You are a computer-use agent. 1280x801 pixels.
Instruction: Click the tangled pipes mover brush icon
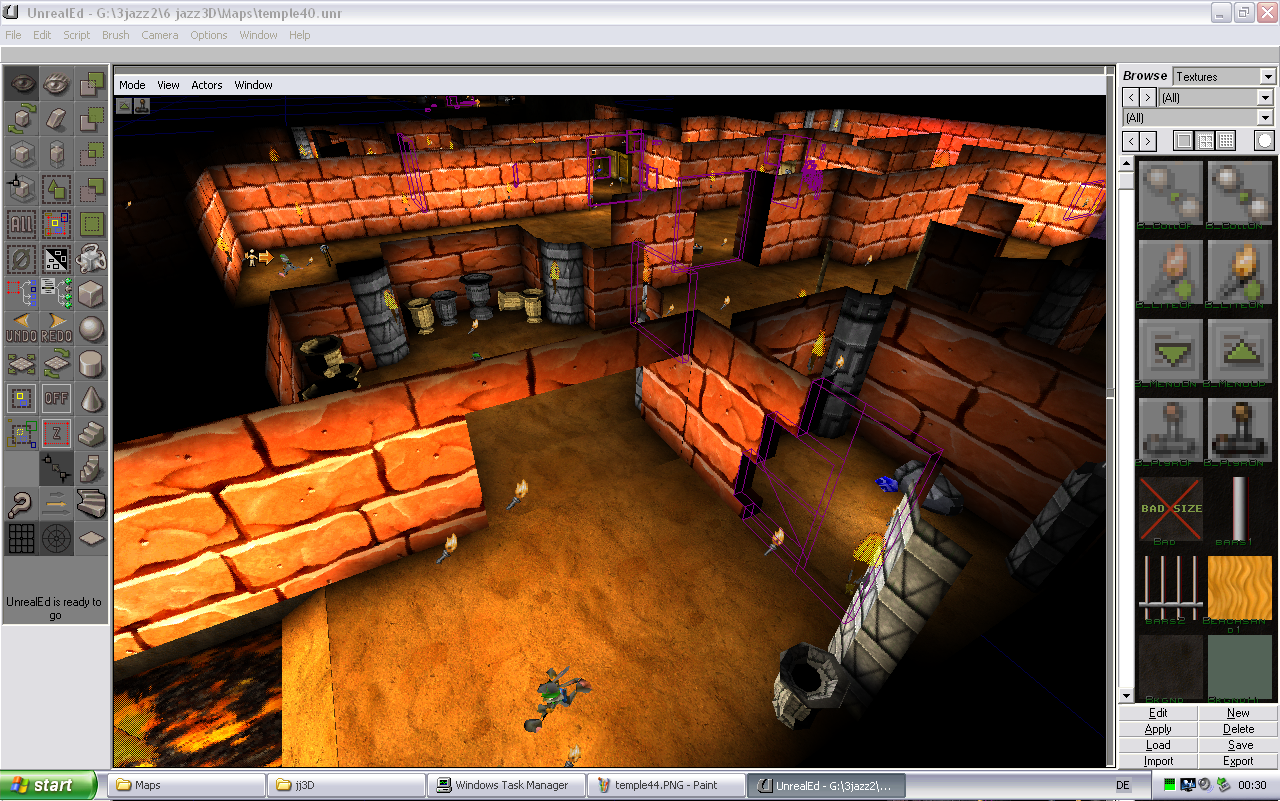click(x=91, y=259)
